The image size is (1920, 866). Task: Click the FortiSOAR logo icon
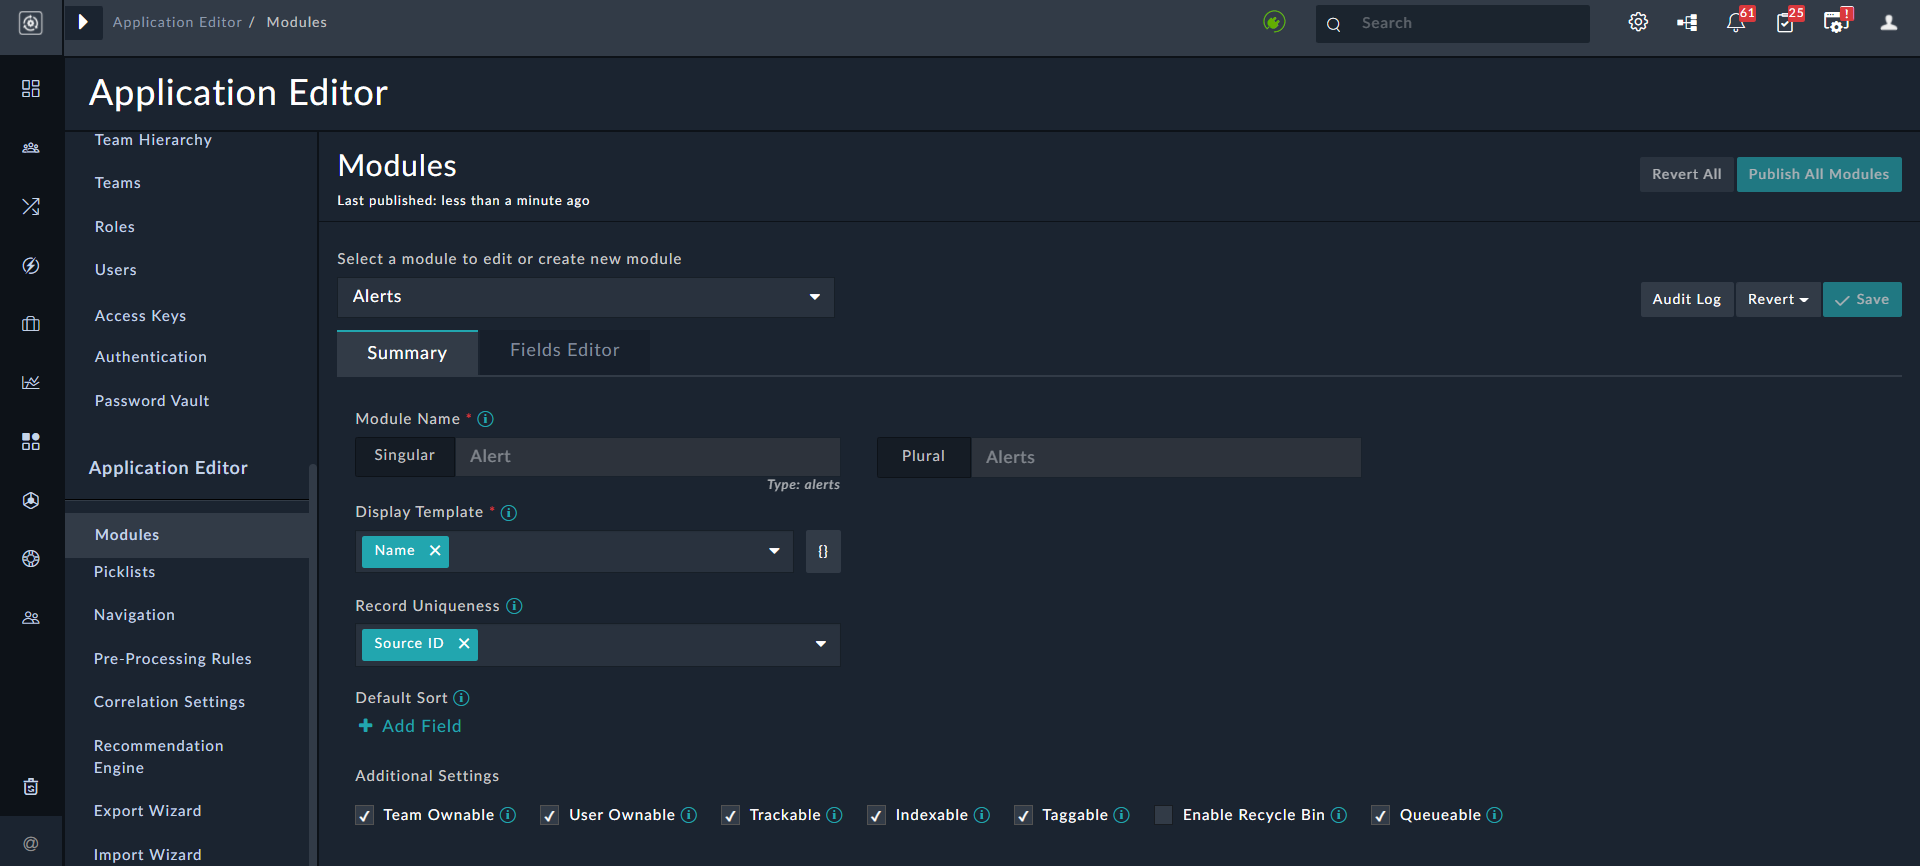tap(31, 23)
